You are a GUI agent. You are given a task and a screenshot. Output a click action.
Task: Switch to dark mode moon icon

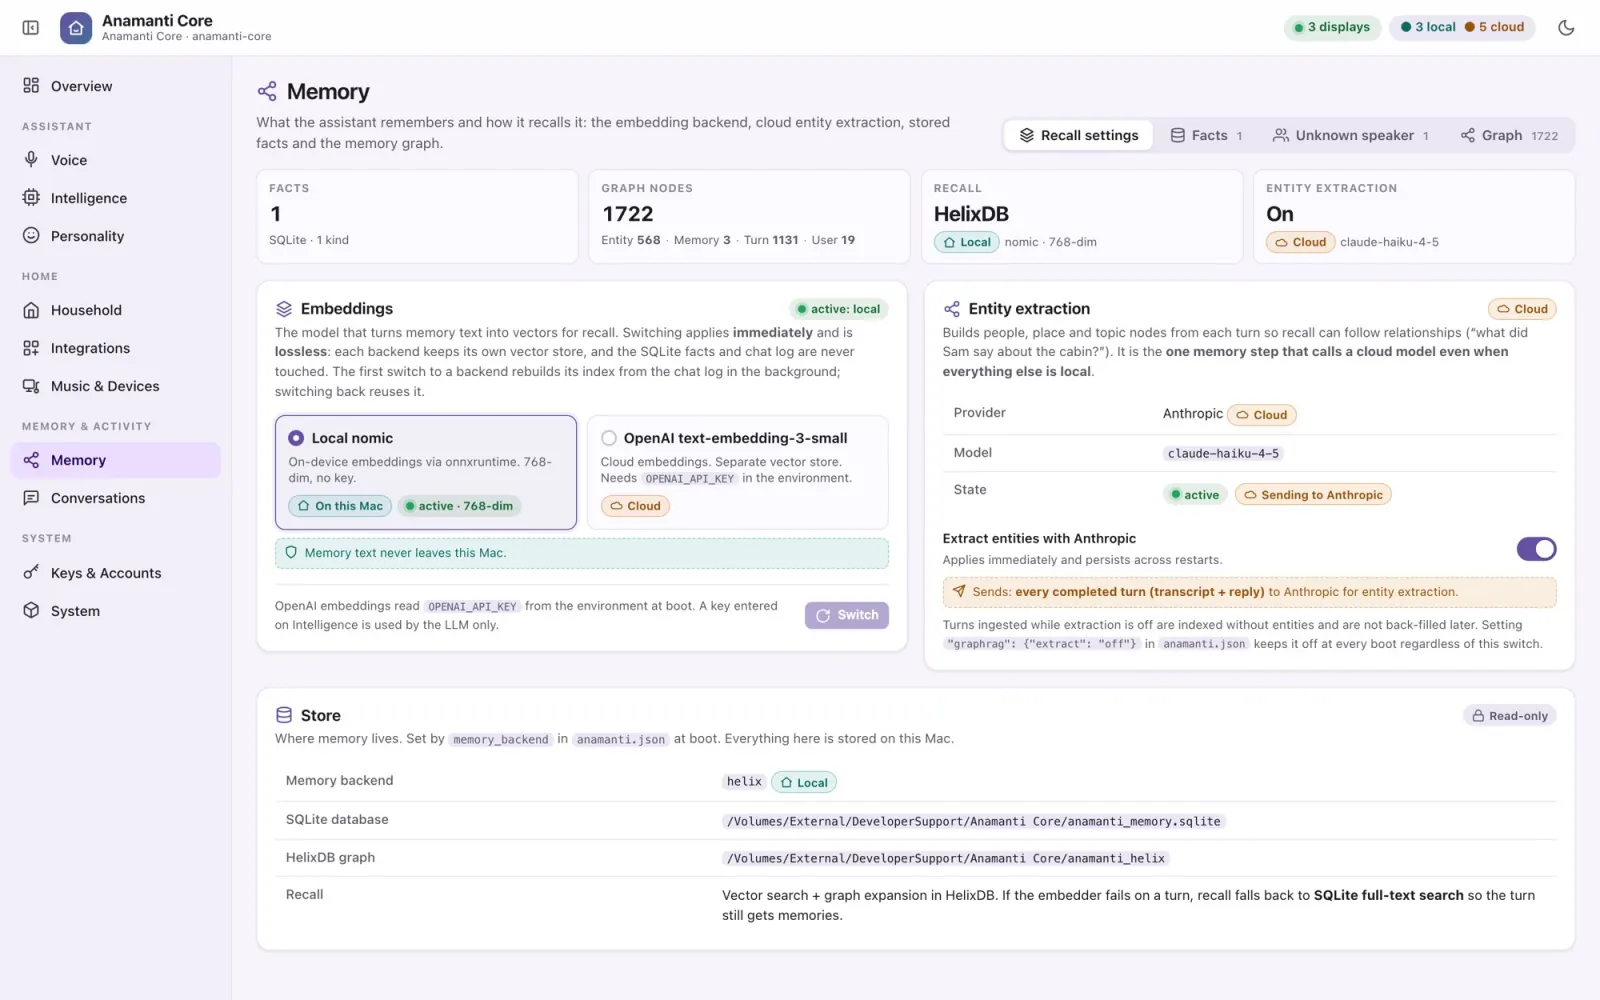pyautogui.click(x=1566, y=27)
